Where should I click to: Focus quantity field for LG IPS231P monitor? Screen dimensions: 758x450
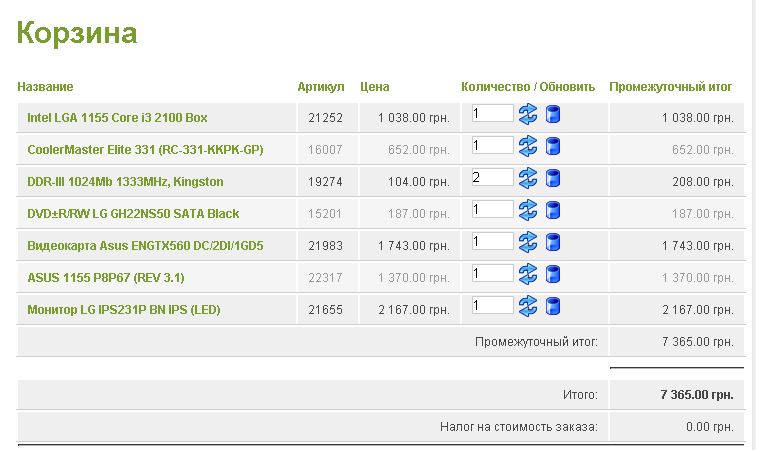(493, 305)
